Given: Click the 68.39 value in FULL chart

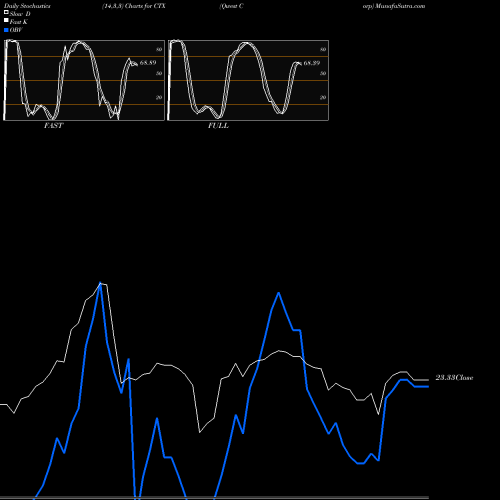Looking at the screenshot, I should point(312,63).
